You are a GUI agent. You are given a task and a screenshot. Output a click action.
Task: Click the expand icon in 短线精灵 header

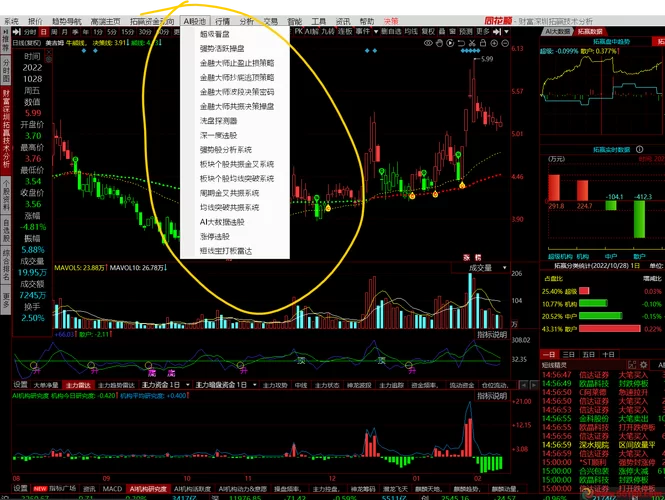coord(632,365)
